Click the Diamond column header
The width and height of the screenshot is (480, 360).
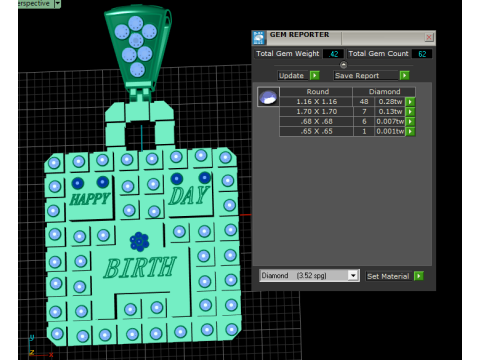(x=384, y=92)
